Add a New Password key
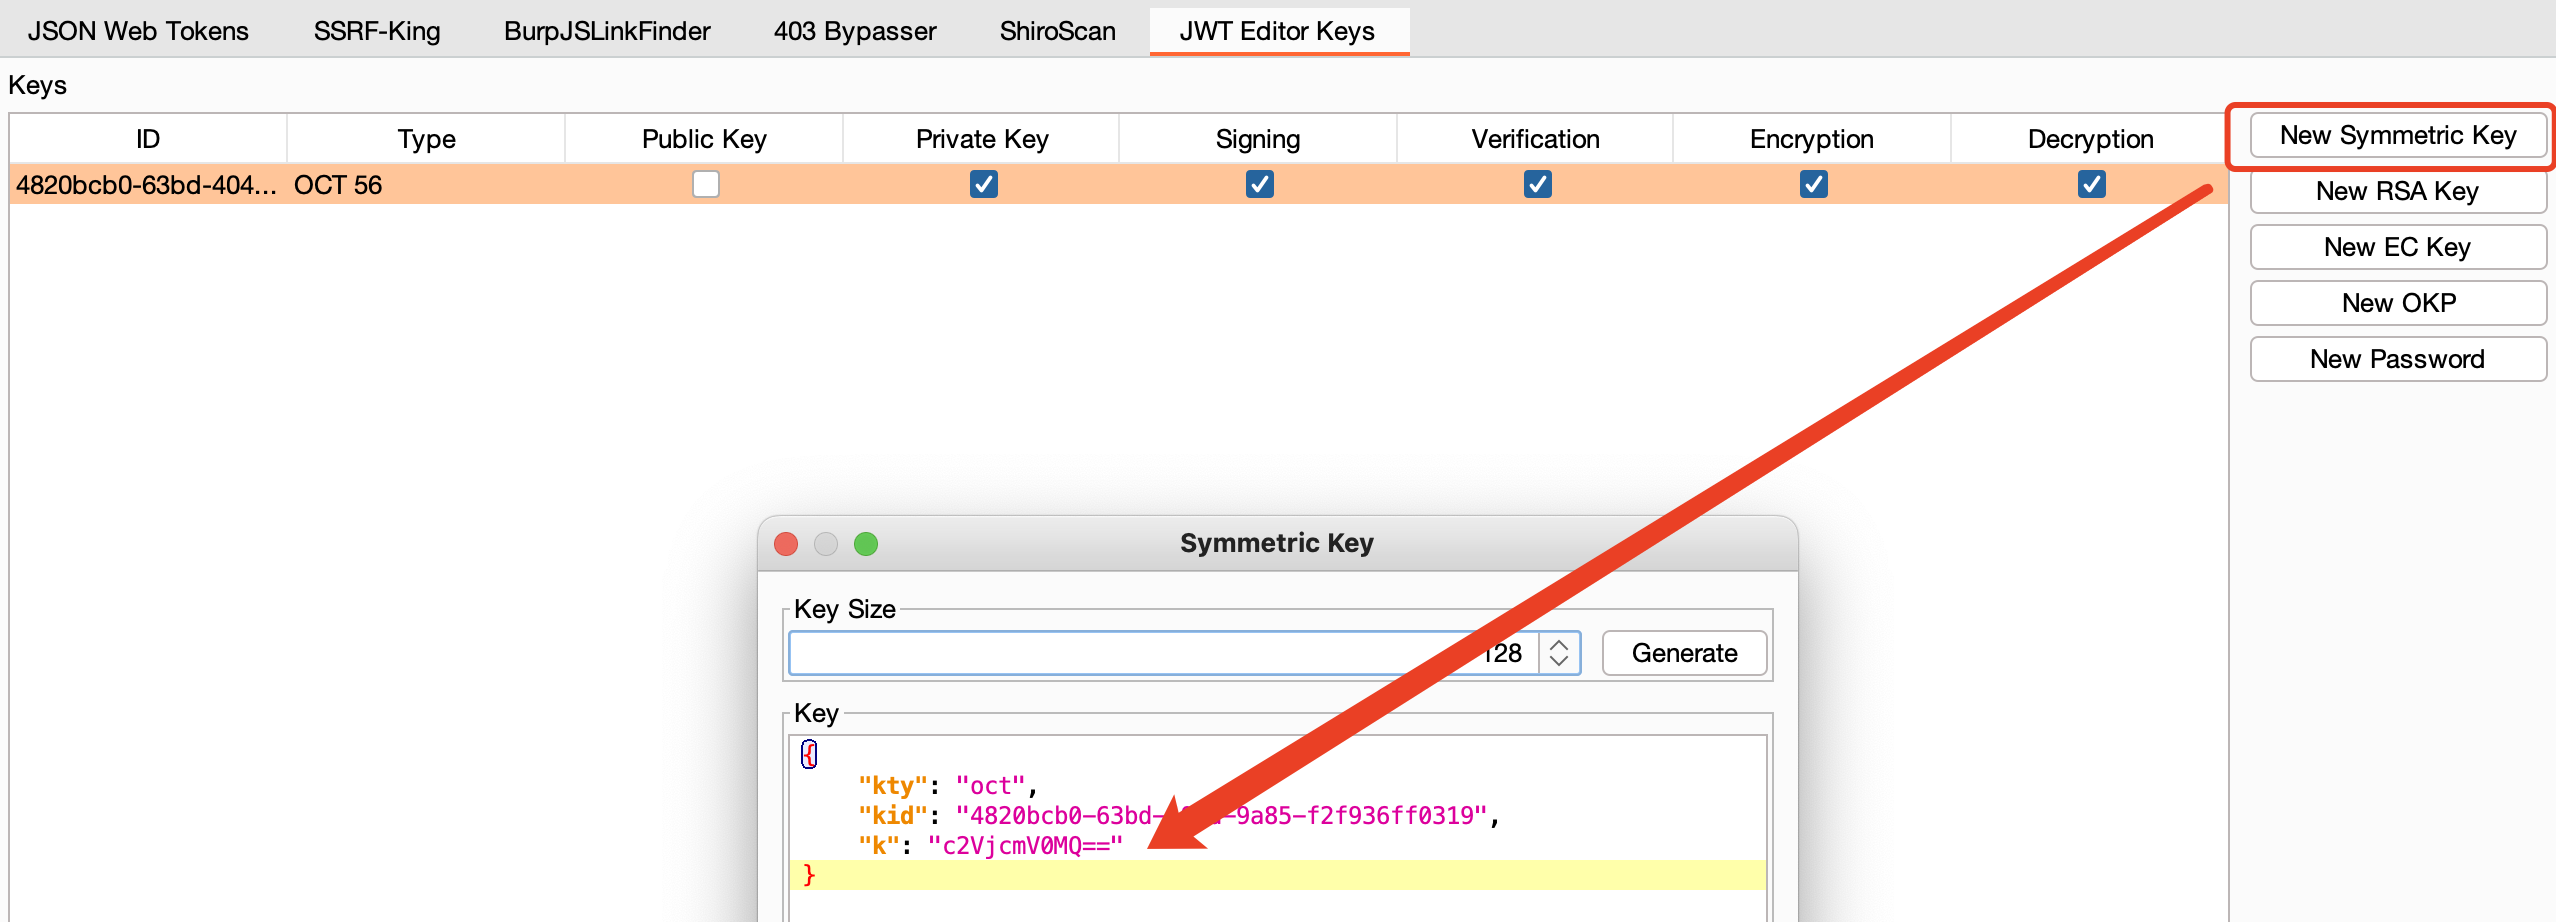 [2398, 359]
